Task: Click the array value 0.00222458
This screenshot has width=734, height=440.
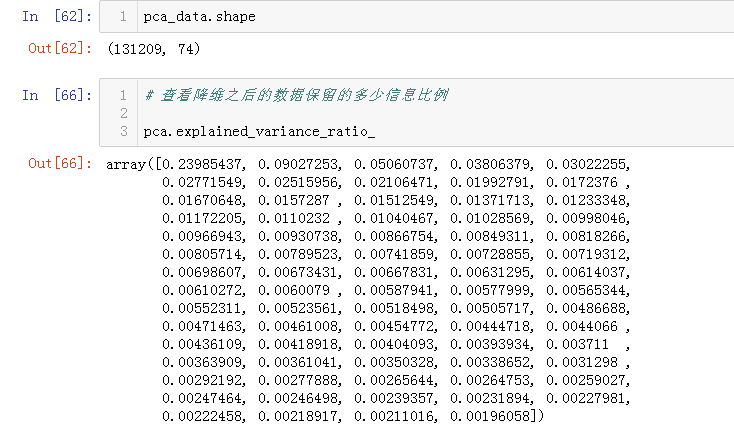Action: pyautogui.click(x=202, y=414)
